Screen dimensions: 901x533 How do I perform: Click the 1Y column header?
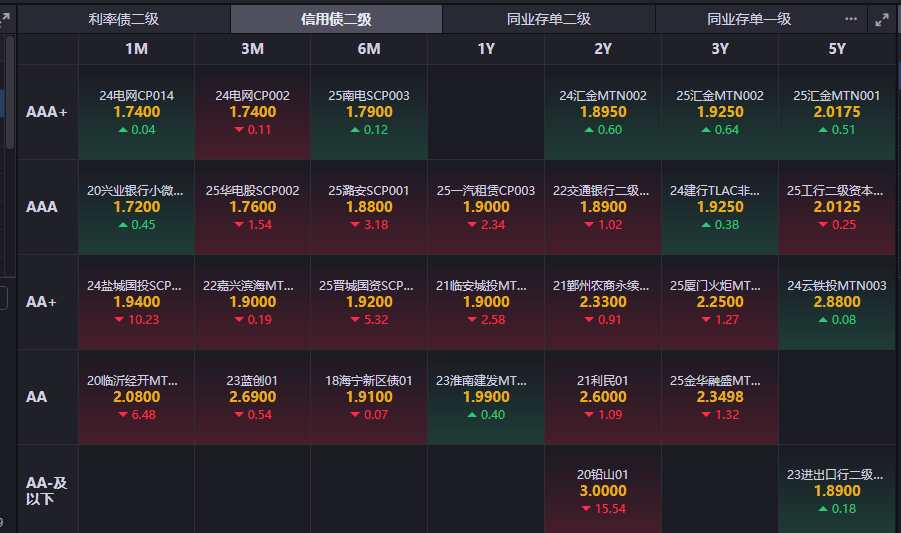pyautogui.click(x=486, y=49)
